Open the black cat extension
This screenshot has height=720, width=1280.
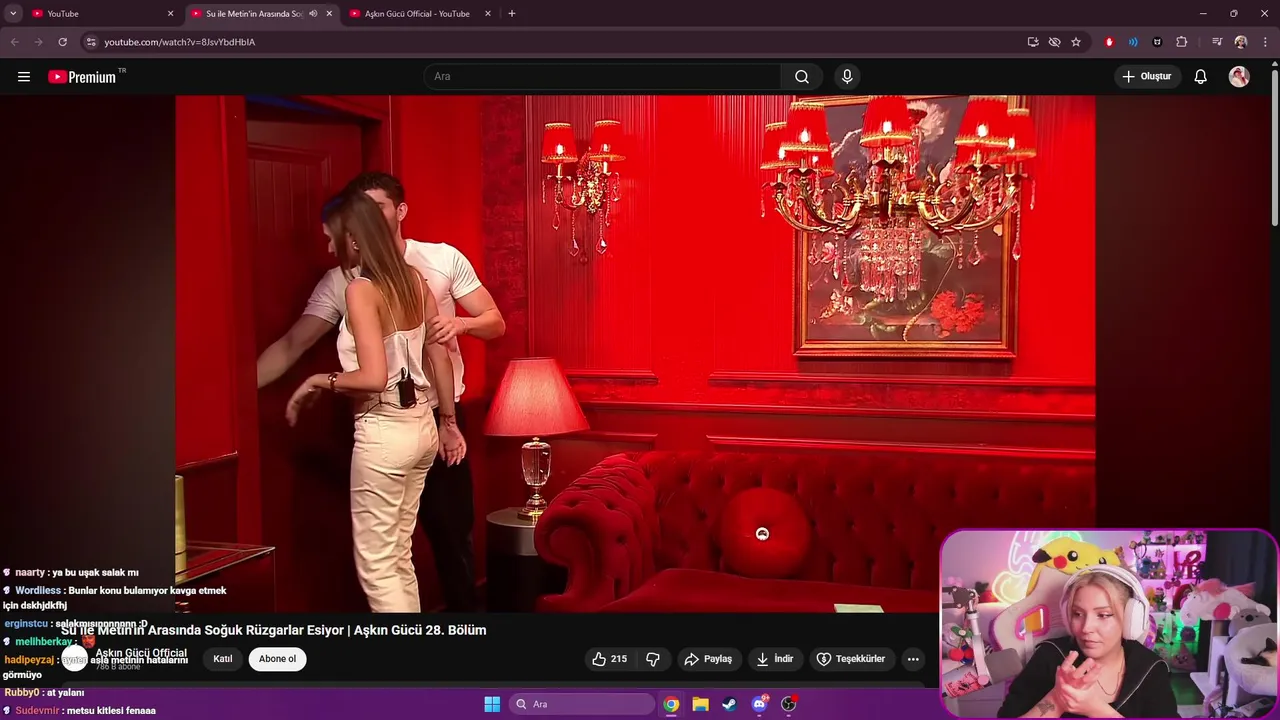[1157, 42]
